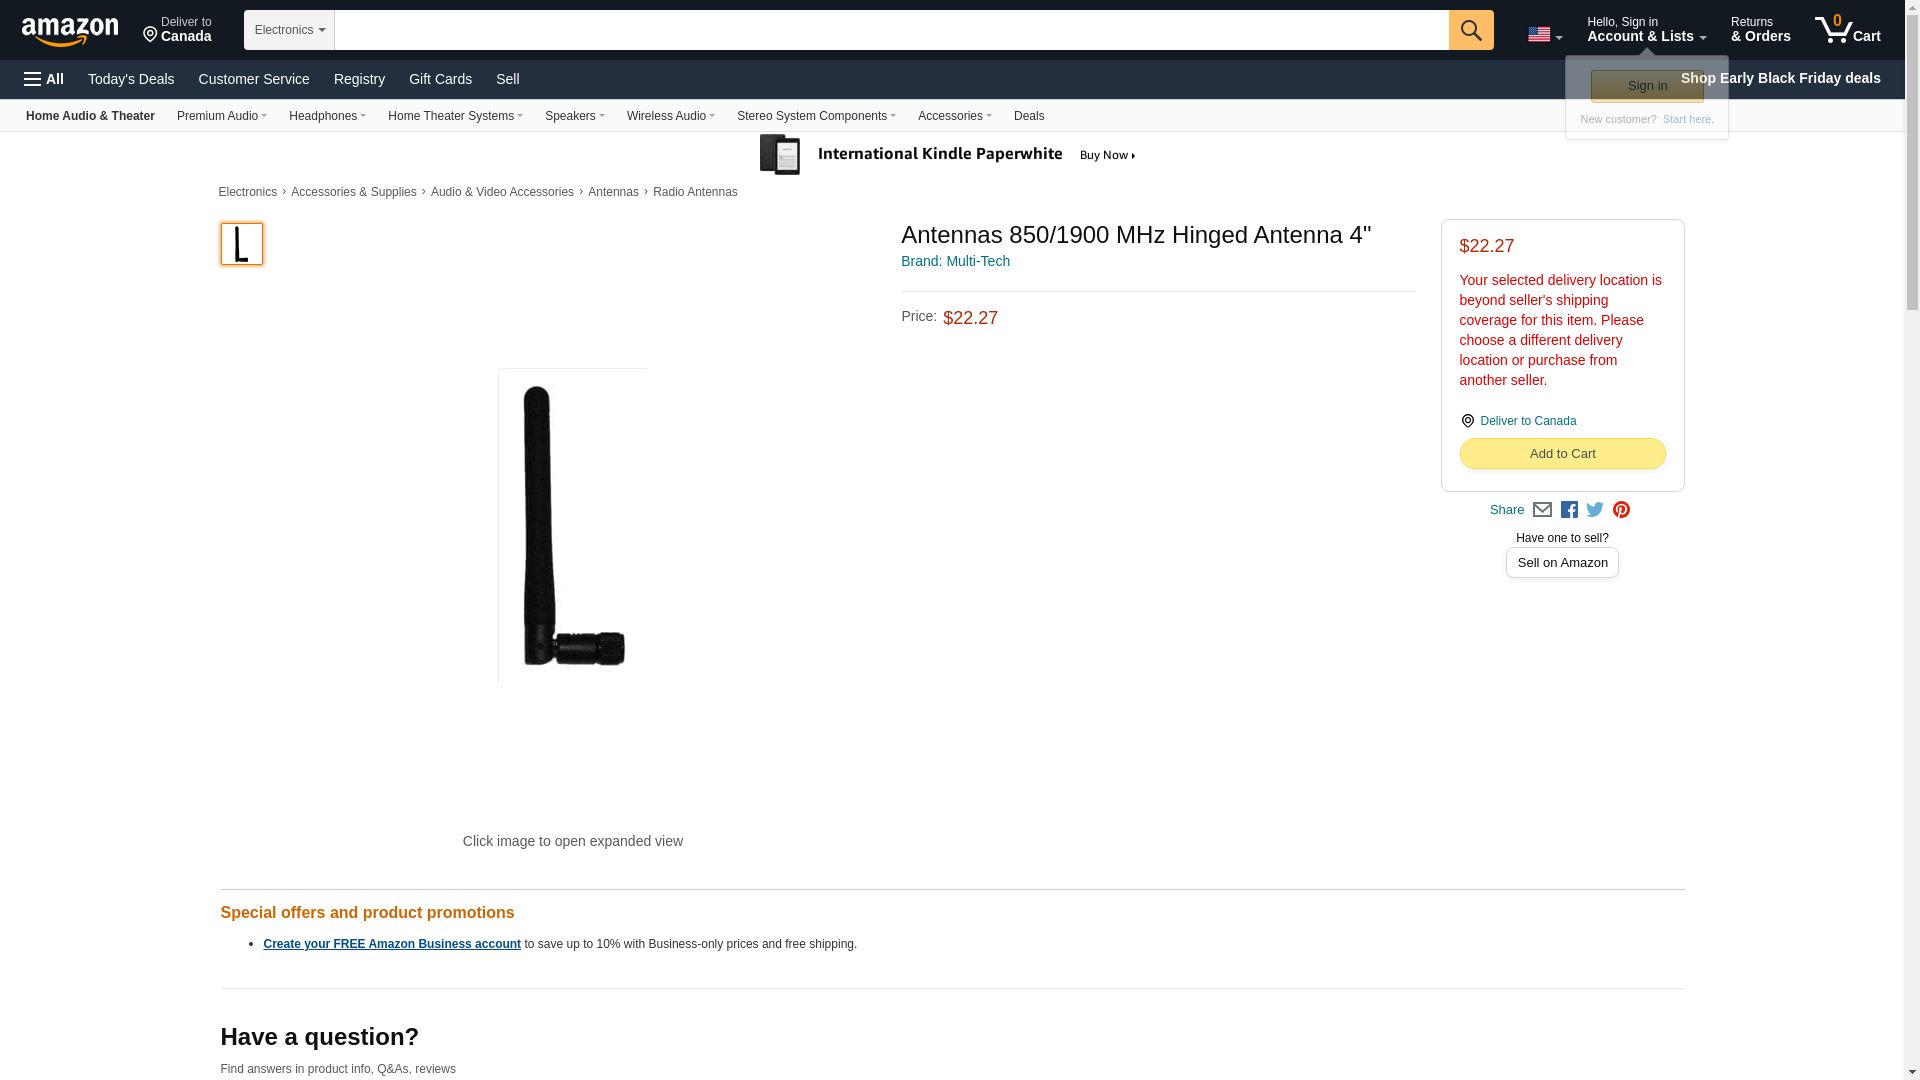Click the search magnifier button
1920x1080 pixels.
coord(1470,30)
